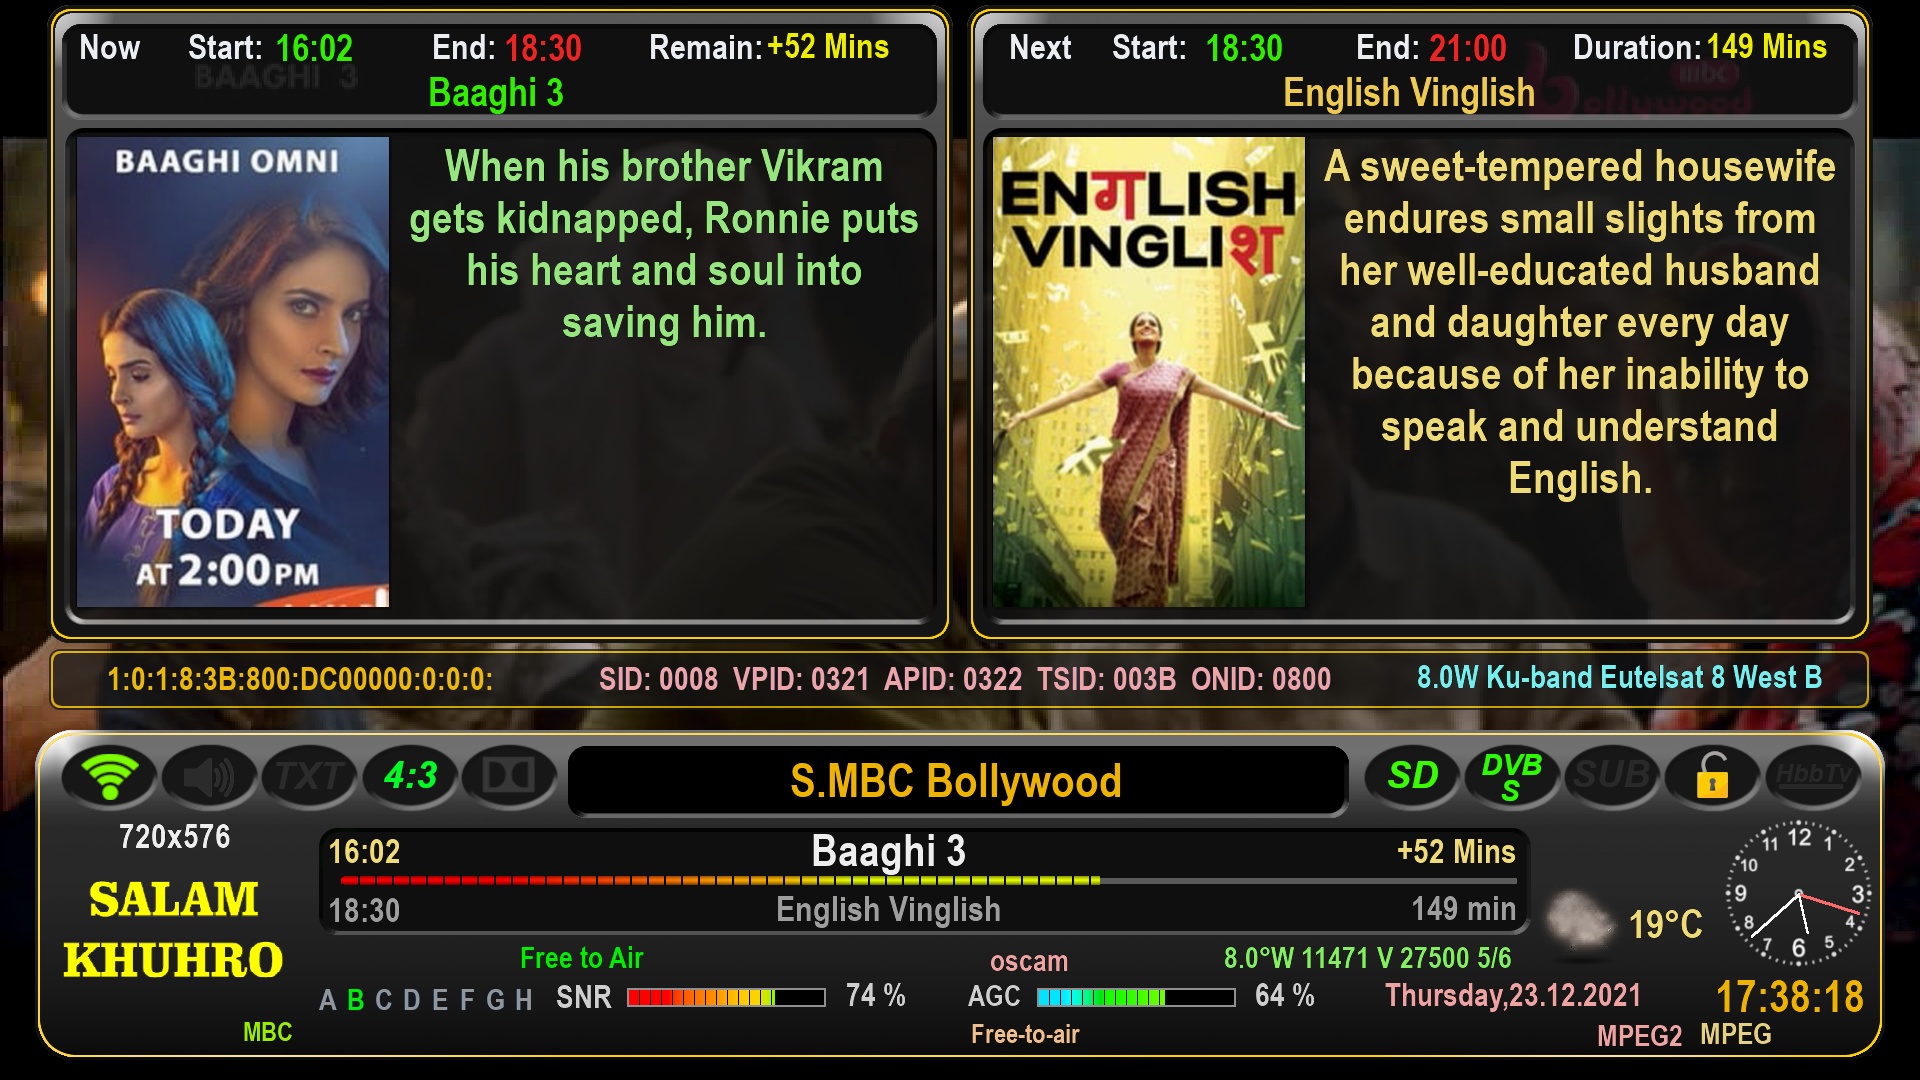Click the analog clock widget
The image size is (1920, 1080).
pyautogui.click(x=1799, y=893)
